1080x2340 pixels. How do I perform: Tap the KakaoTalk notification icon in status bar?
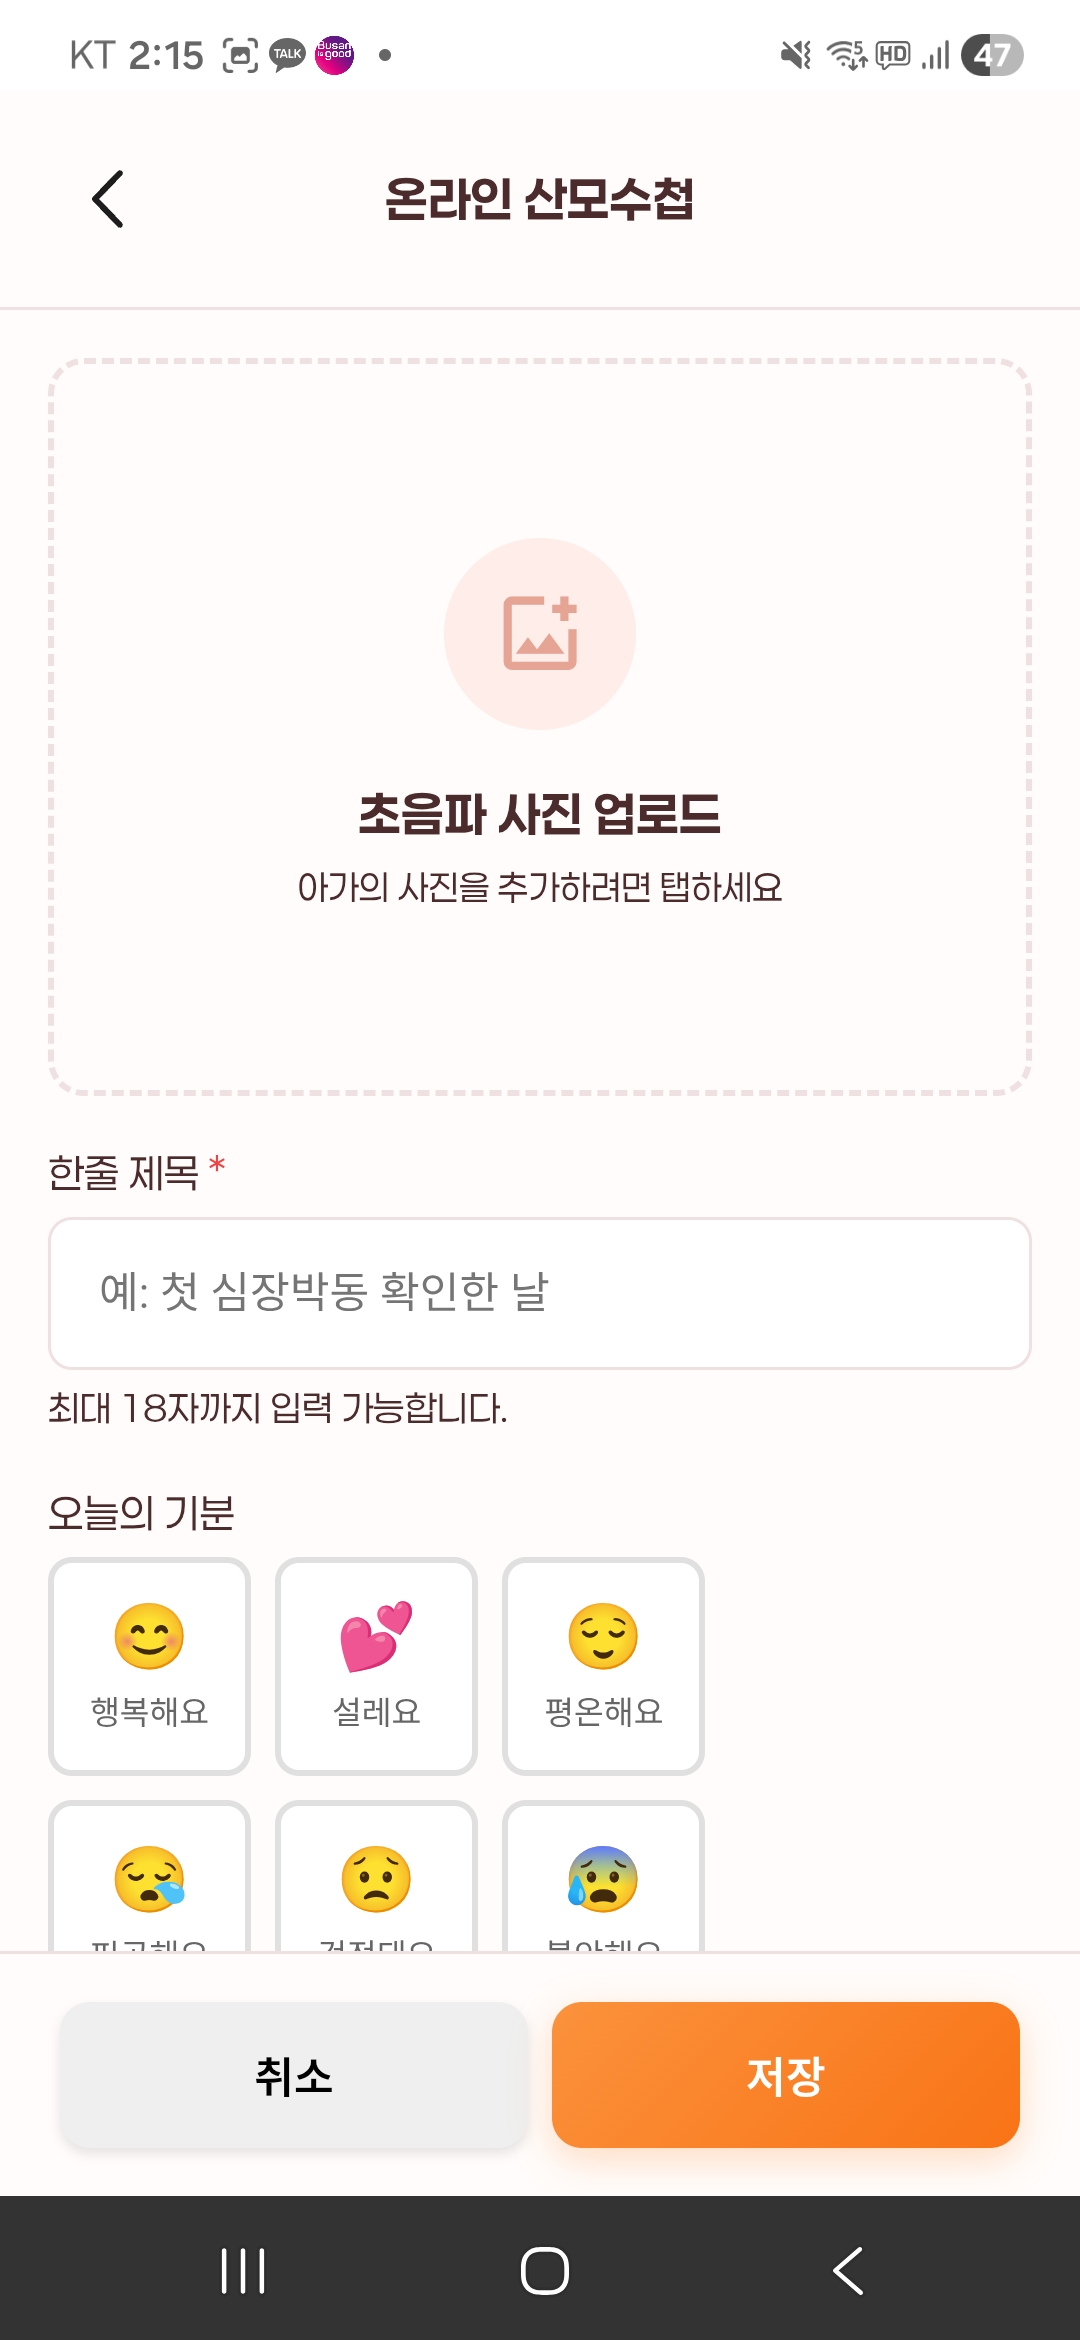point(288,55)
